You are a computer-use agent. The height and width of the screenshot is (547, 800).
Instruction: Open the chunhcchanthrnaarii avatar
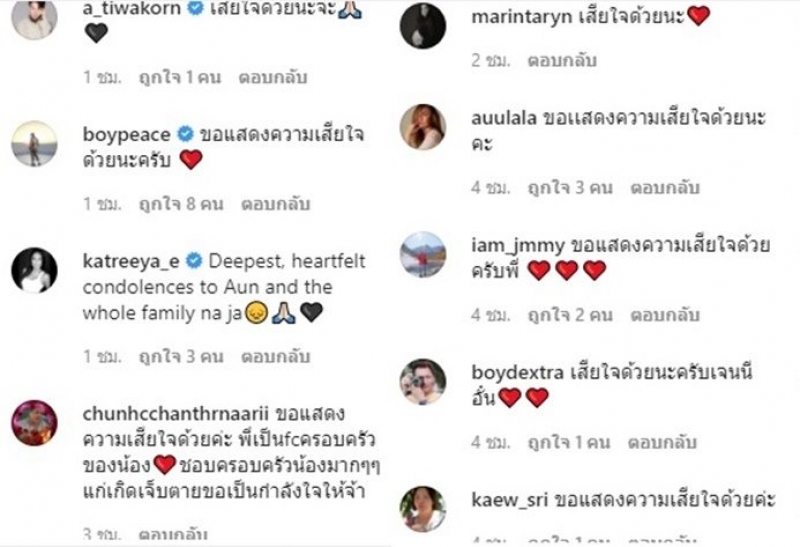pyautogui.click(x=34, y=423)
